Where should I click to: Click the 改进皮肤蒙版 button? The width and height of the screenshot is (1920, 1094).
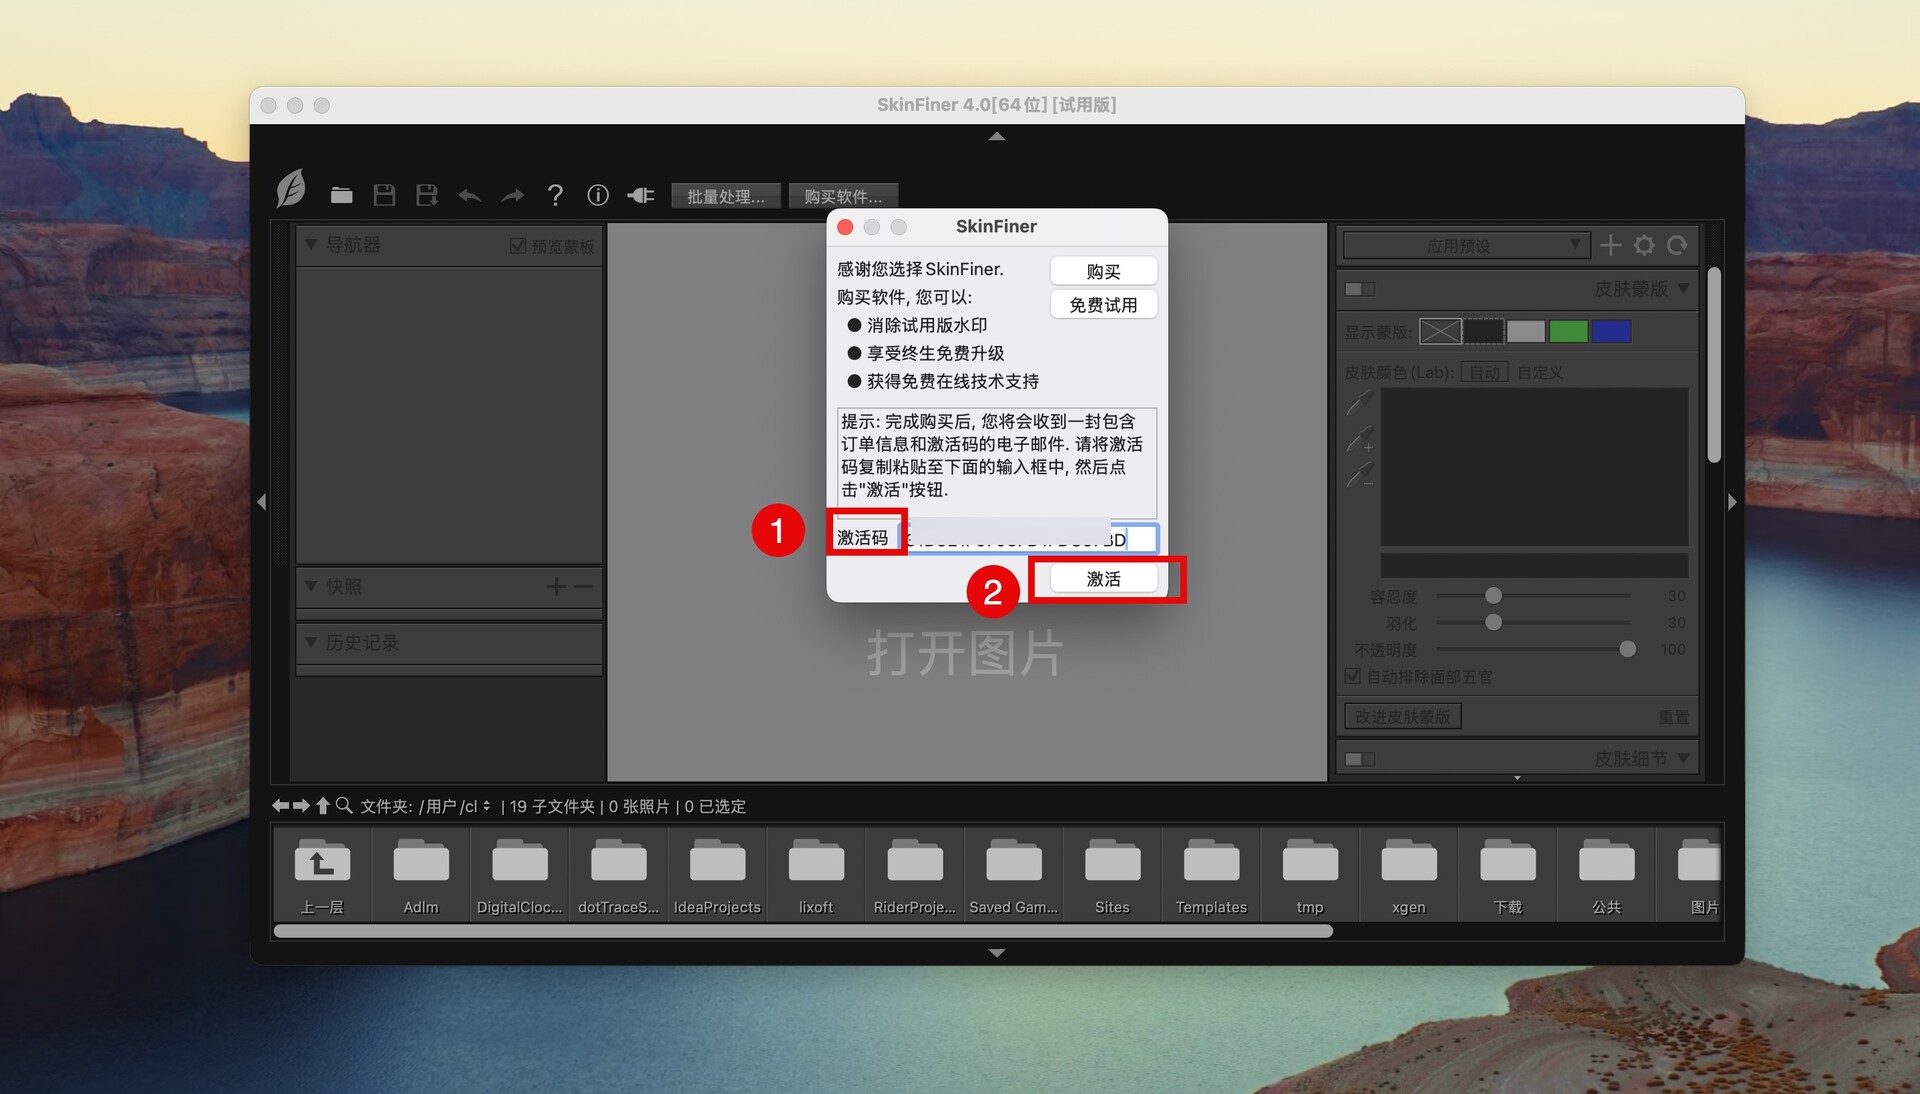(x=1402, y=716)
